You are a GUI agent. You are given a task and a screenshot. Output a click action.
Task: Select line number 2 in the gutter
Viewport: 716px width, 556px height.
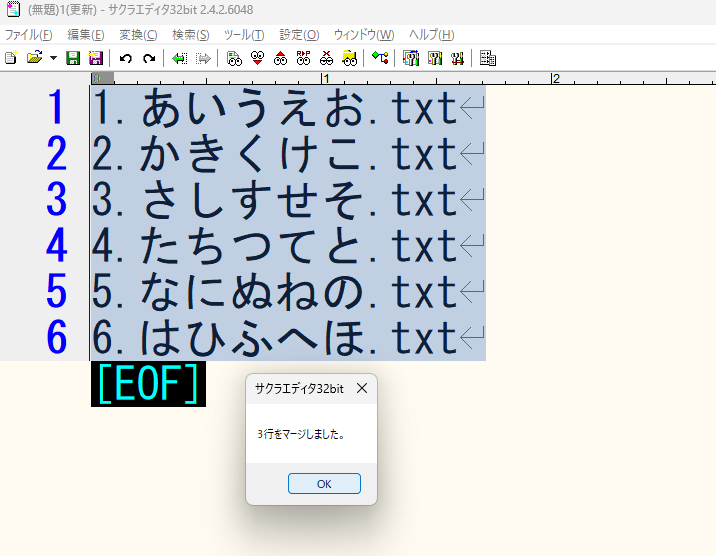56,153
